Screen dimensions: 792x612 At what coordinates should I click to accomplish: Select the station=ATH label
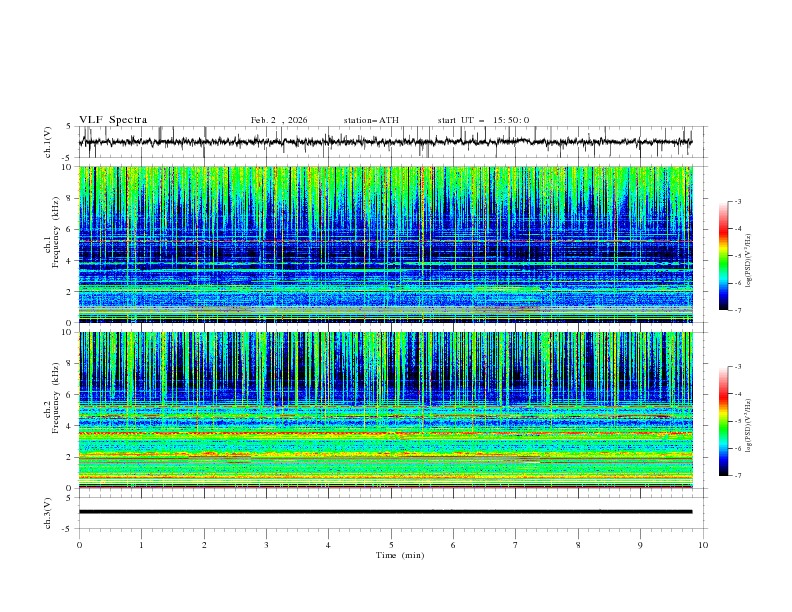[371, 120]
